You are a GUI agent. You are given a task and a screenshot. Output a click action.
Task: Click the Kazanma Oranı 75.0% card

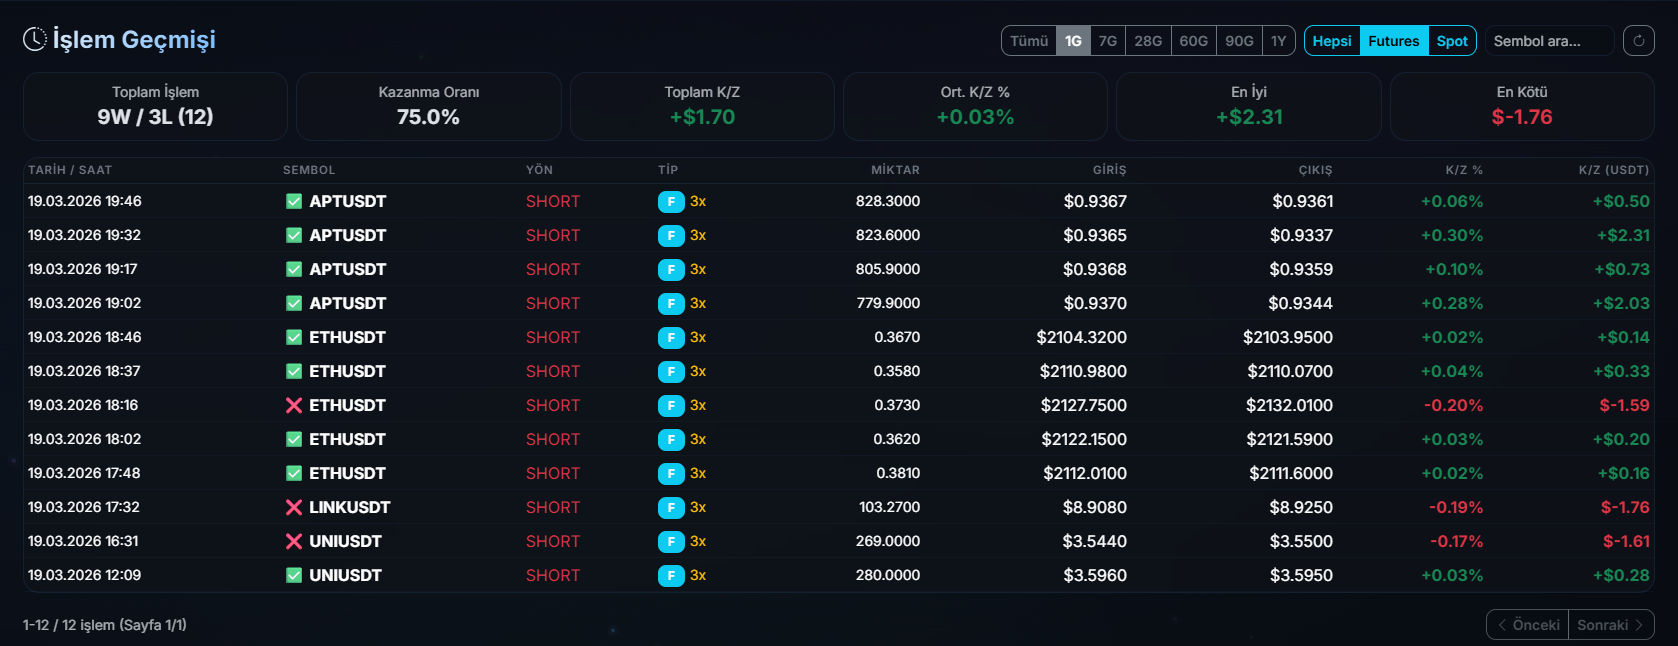[429, 106]
